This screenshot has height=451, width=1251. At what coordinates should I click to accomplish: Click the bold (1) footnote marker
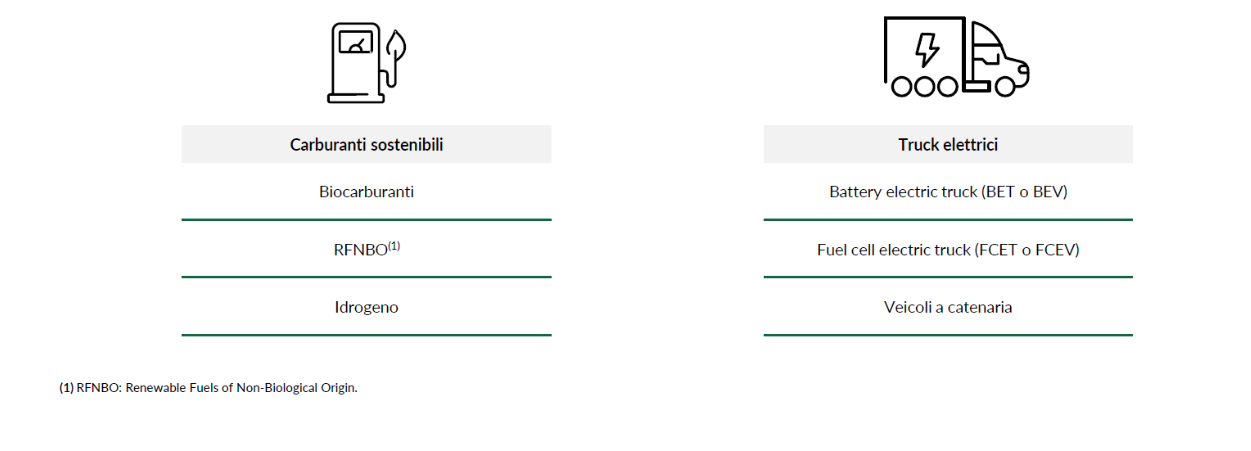point(66,387)
